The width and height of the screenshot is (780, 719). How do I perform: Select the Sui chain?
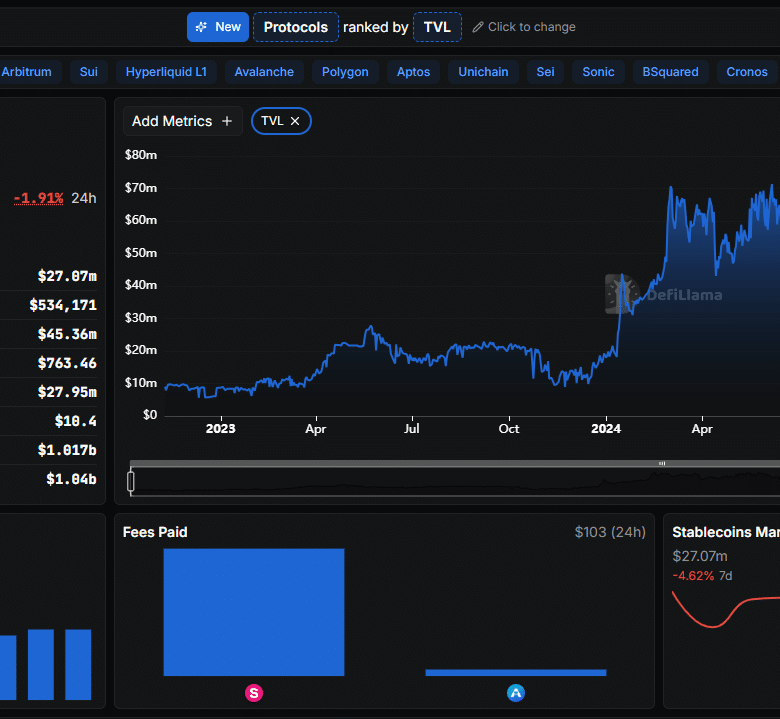point(89,72)
